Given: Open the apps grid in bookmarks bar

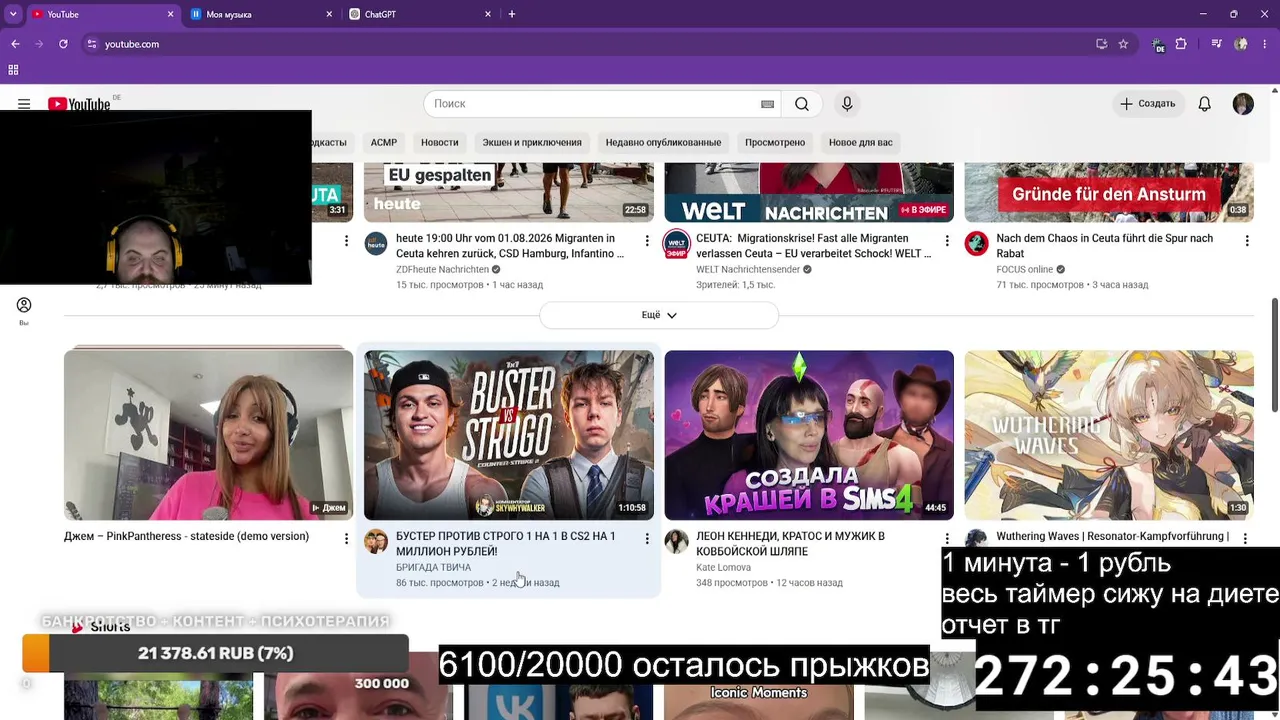Looking at the screenshot, I should pyautogui.click(x=13, y=70).
